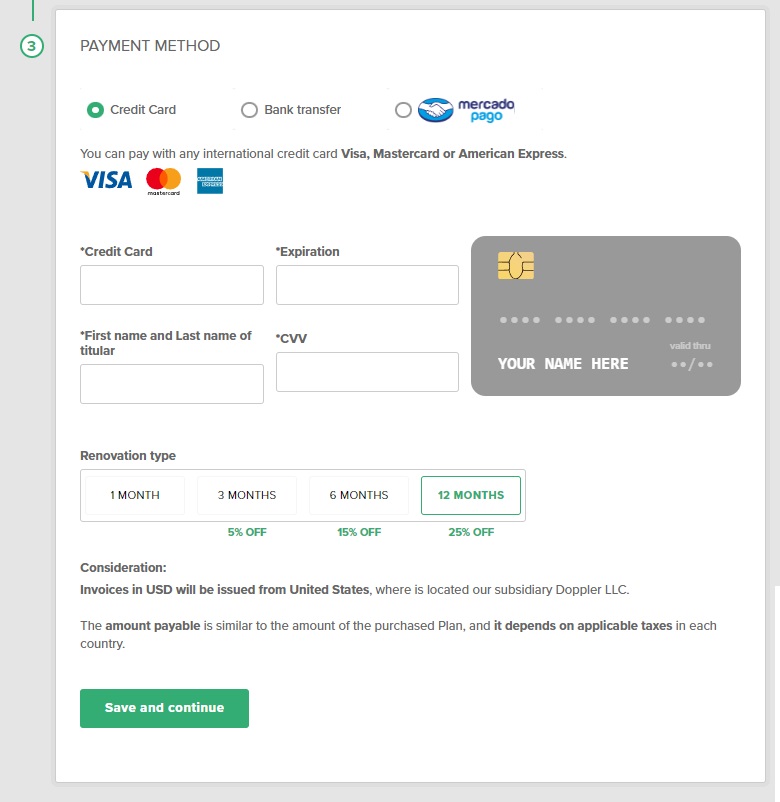The width and height of the screenshot is (780, 802).
Task: Click the gold chip on card preview
Action: pos(516,265)
